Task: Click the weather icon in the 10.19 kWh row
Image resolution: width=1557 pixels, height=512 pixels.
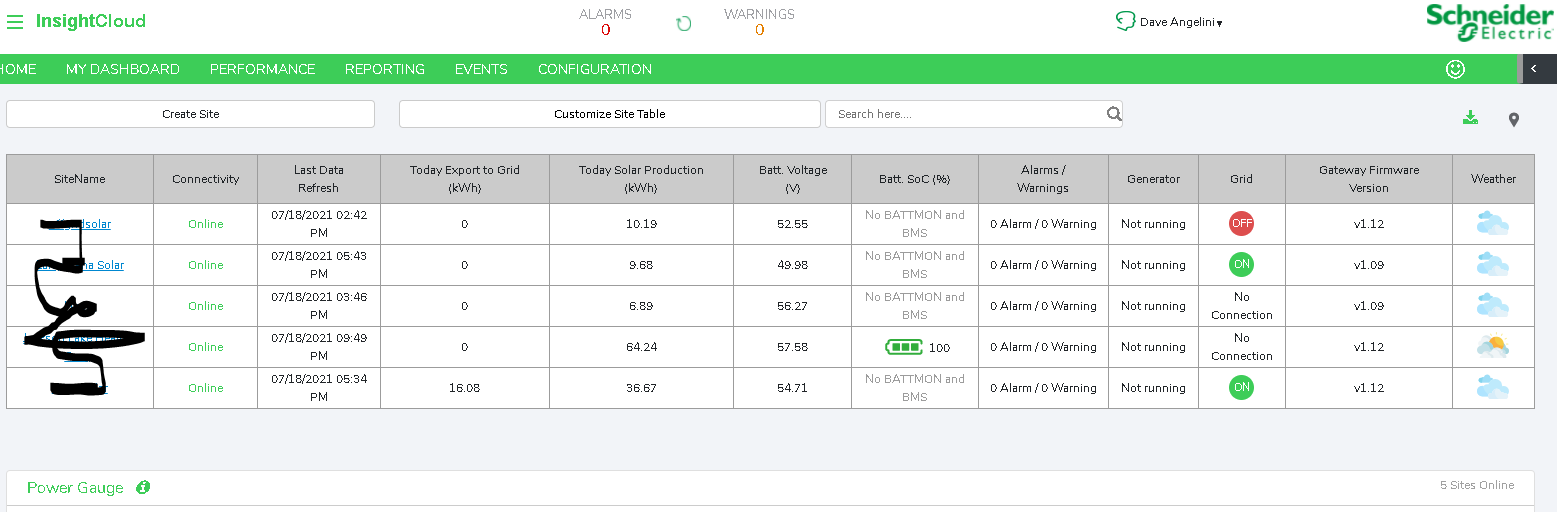Action: [x=1492, y=224]
